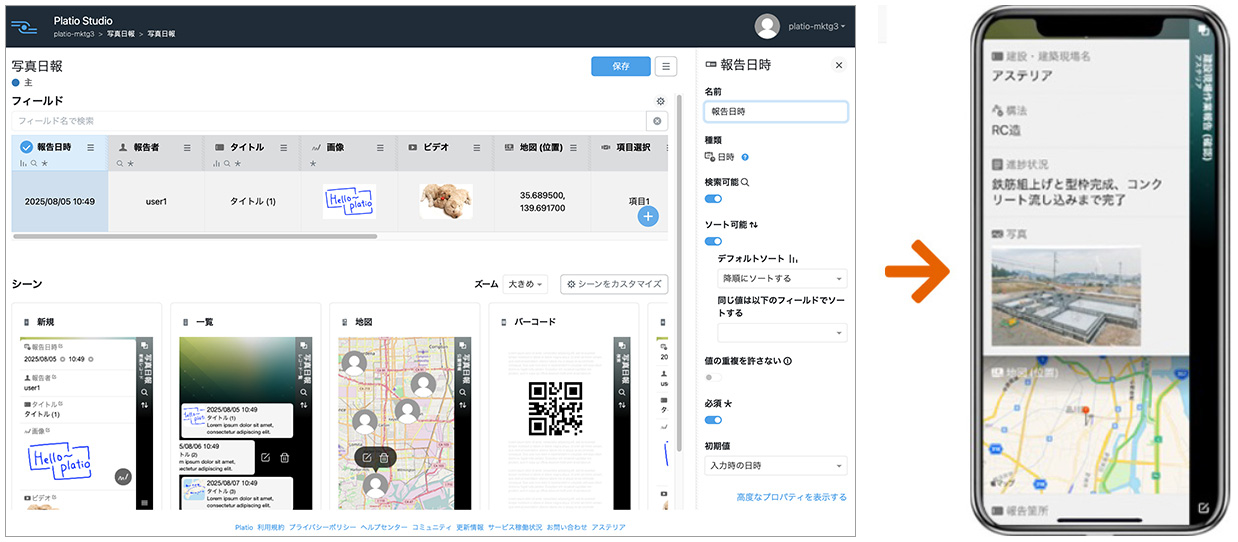Viewport: 1238px width, 542px height.
Task: Click 高度なプロパティを表示する link
Action: click(x=791, y=497)
